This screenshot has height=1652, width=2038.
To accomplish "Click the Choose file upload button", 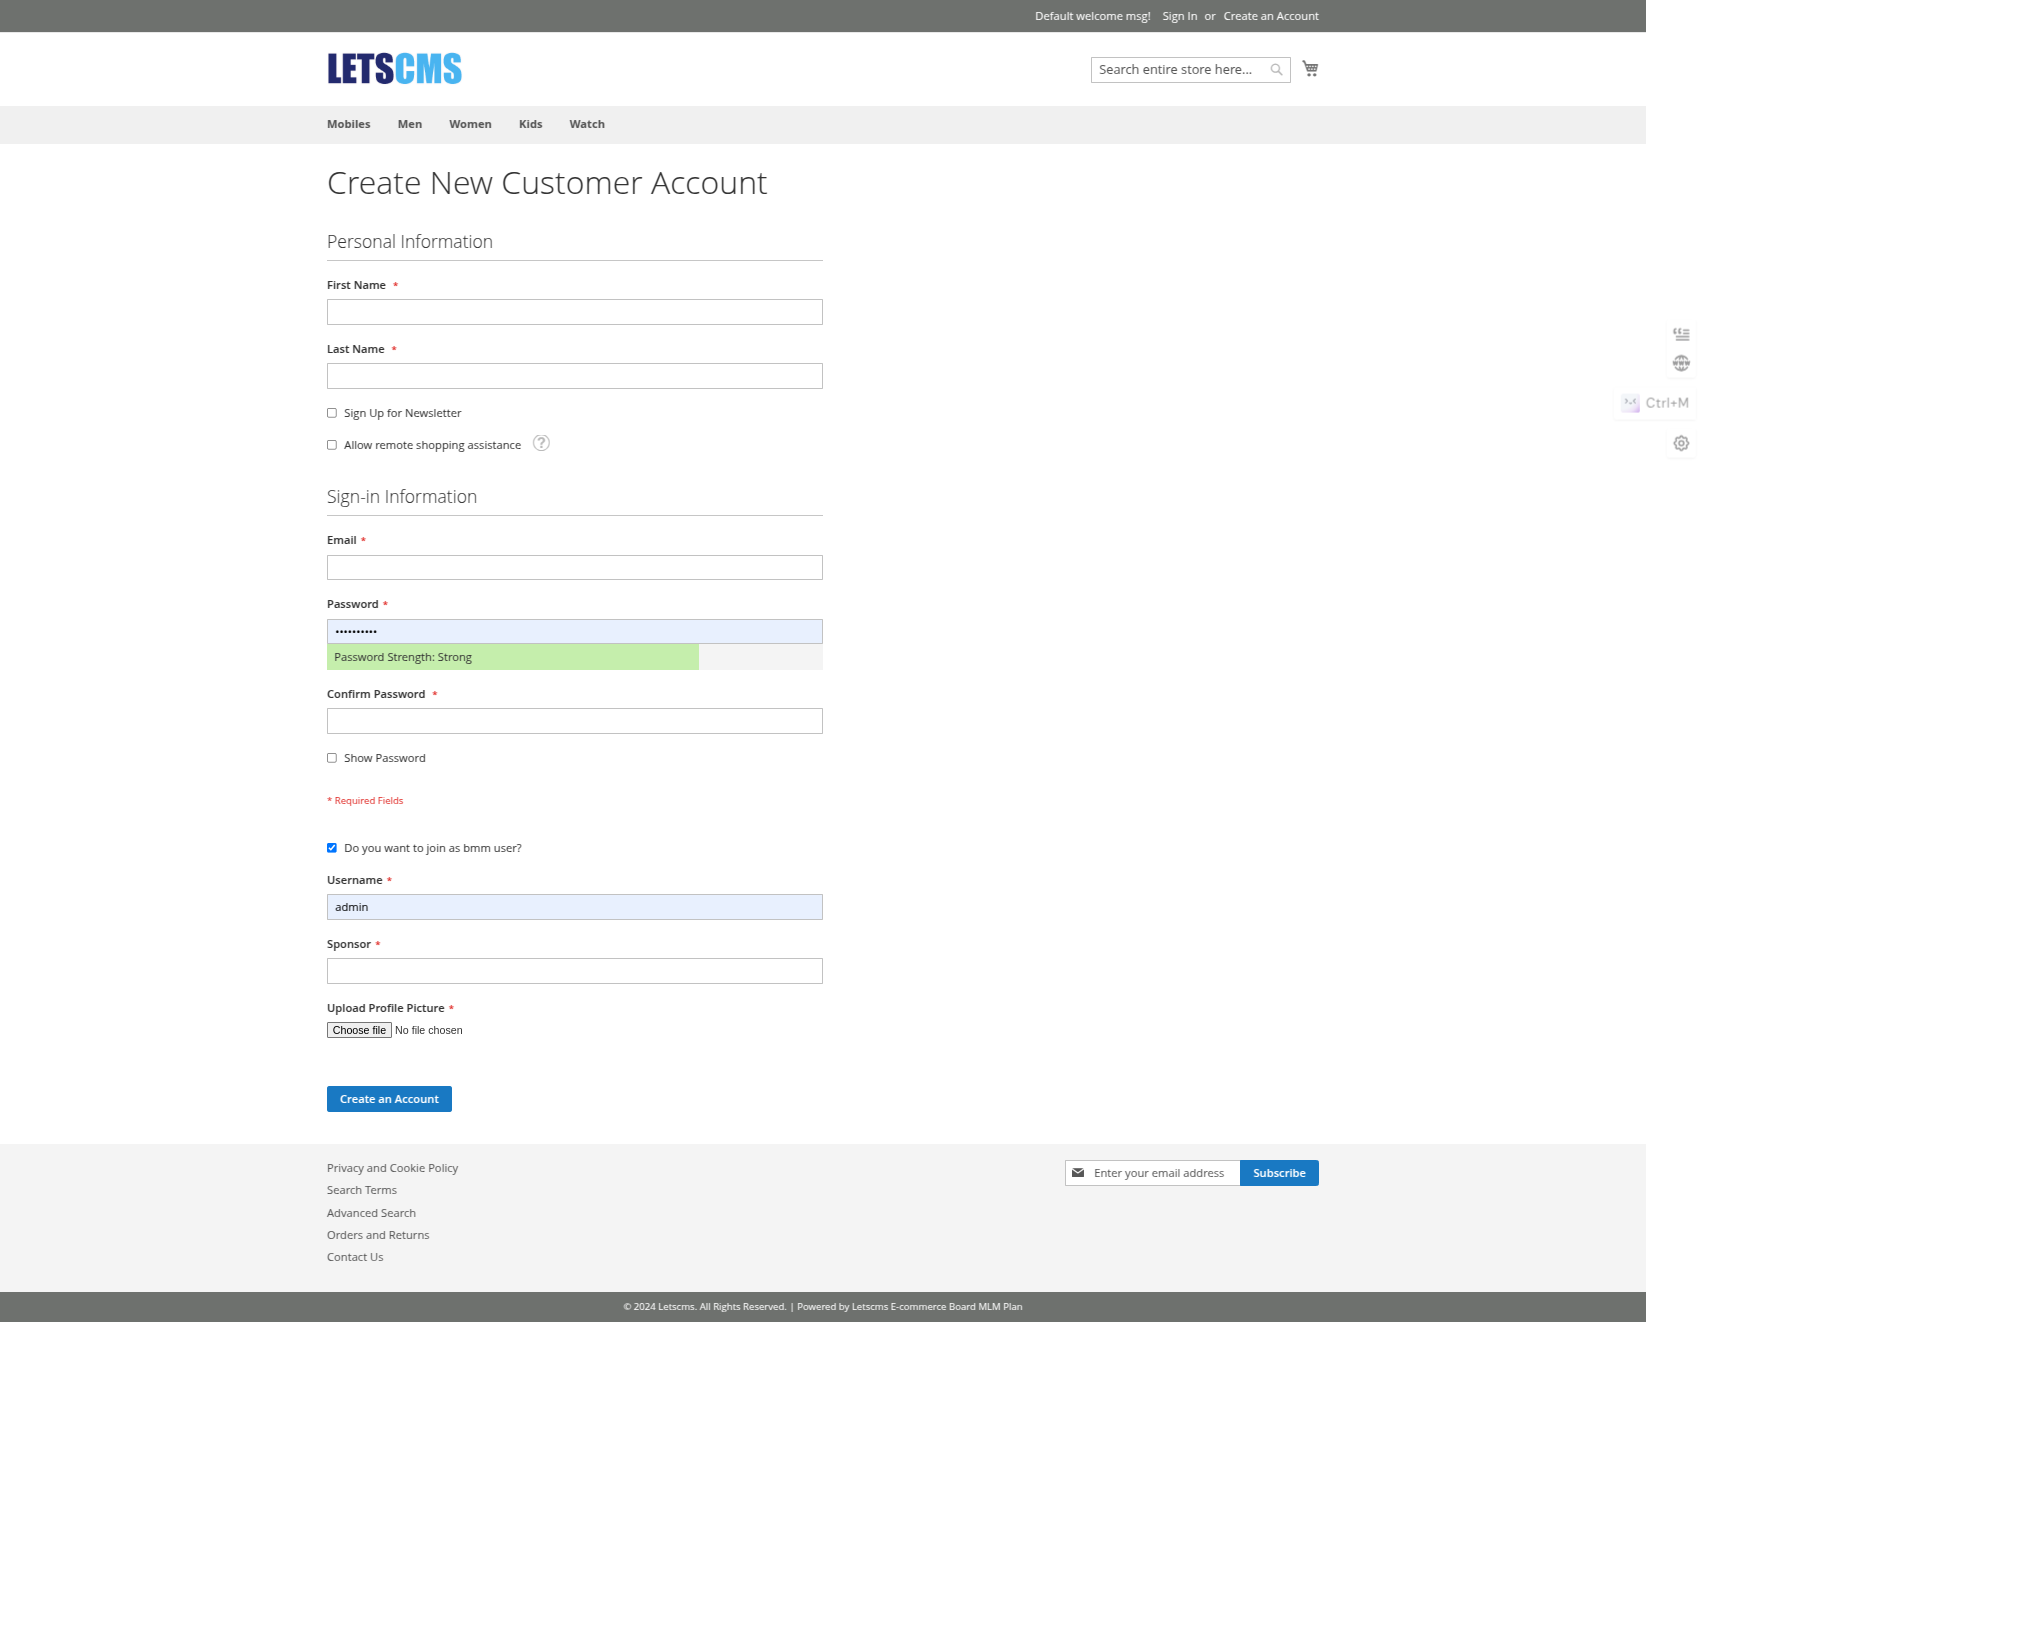I will [x=359, y=1030].
